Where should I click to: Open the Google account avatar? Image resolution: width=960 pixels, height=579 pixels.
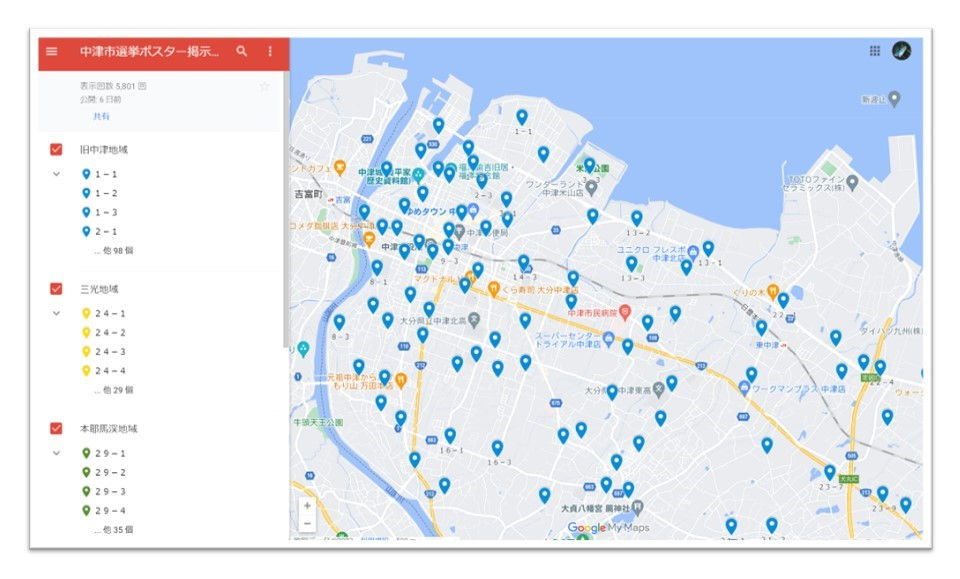tap(901, 51)
